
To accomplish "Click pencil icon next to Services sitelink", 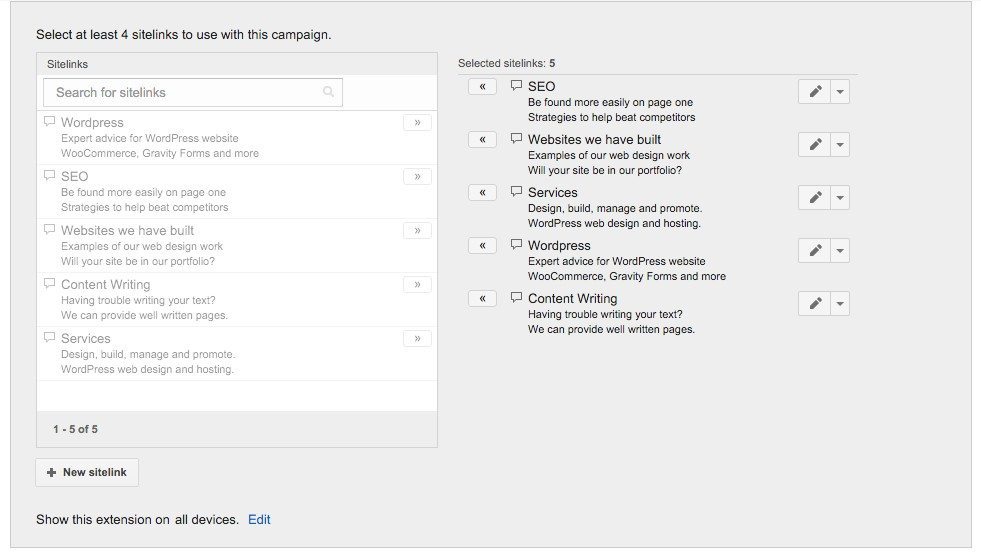I will (x=815, y=198).
